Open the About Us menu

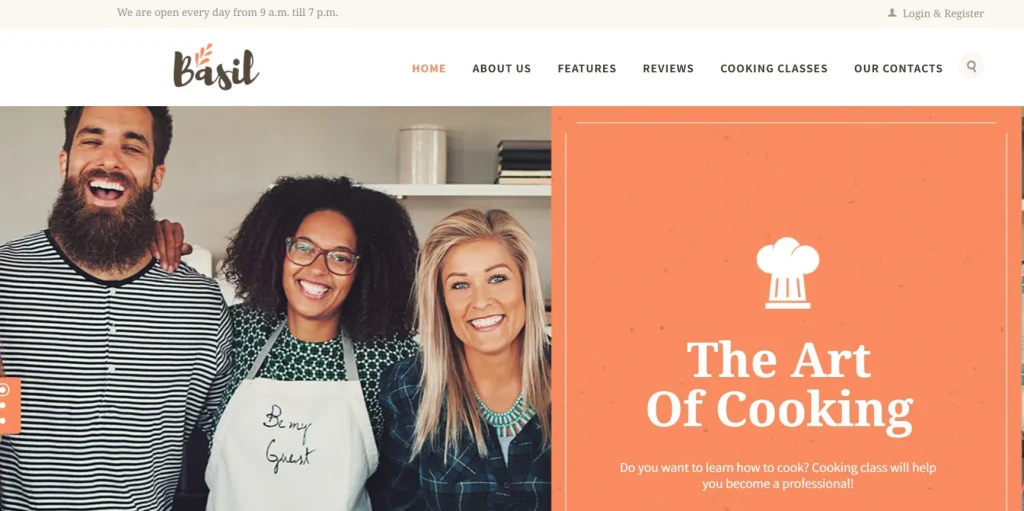pyautogui.click(x=502, y=69)
